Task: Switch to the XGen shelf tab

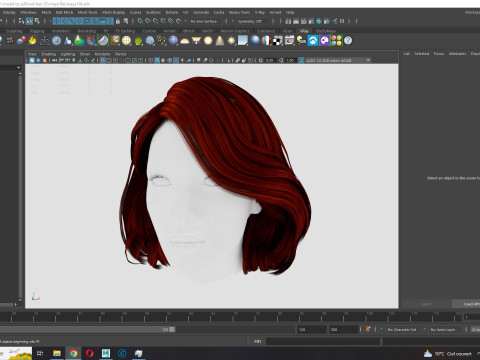Action: 287,31
